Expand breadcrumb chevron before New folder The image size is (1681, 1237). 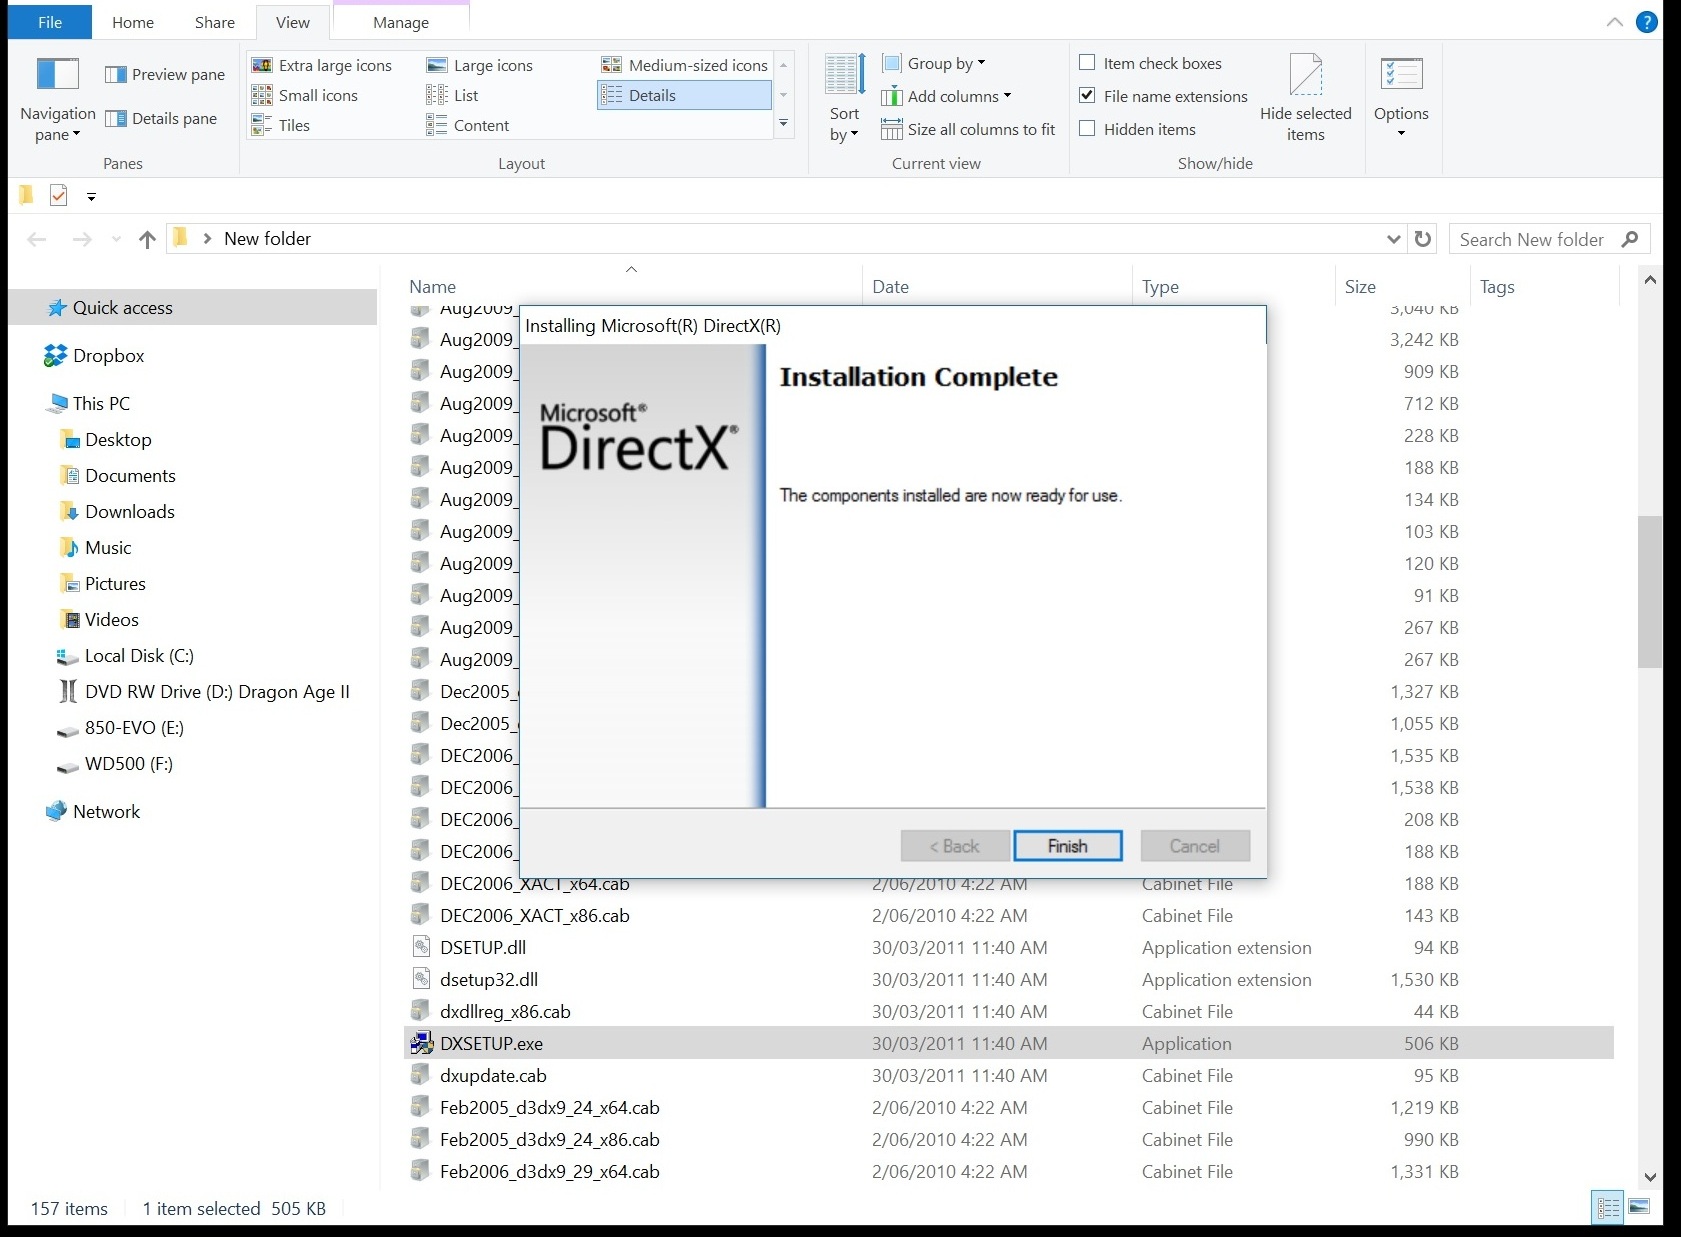tap(207, 239)
